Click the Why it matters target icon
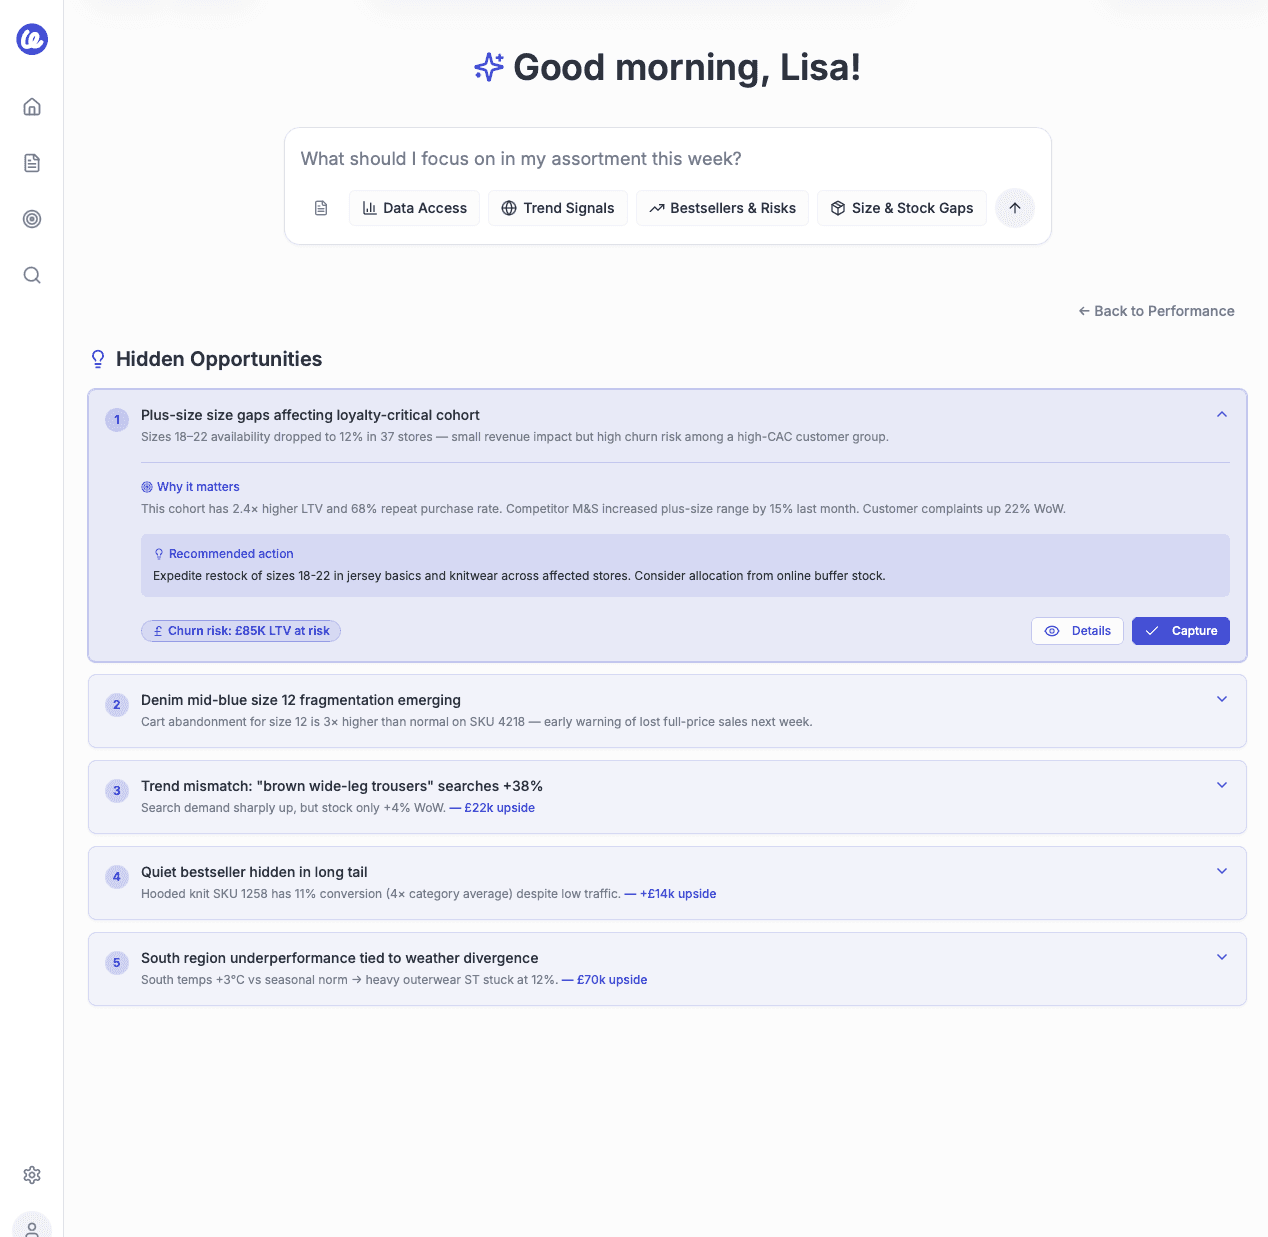Viewport: 1268px width, 1237px height. click(147, 487)
